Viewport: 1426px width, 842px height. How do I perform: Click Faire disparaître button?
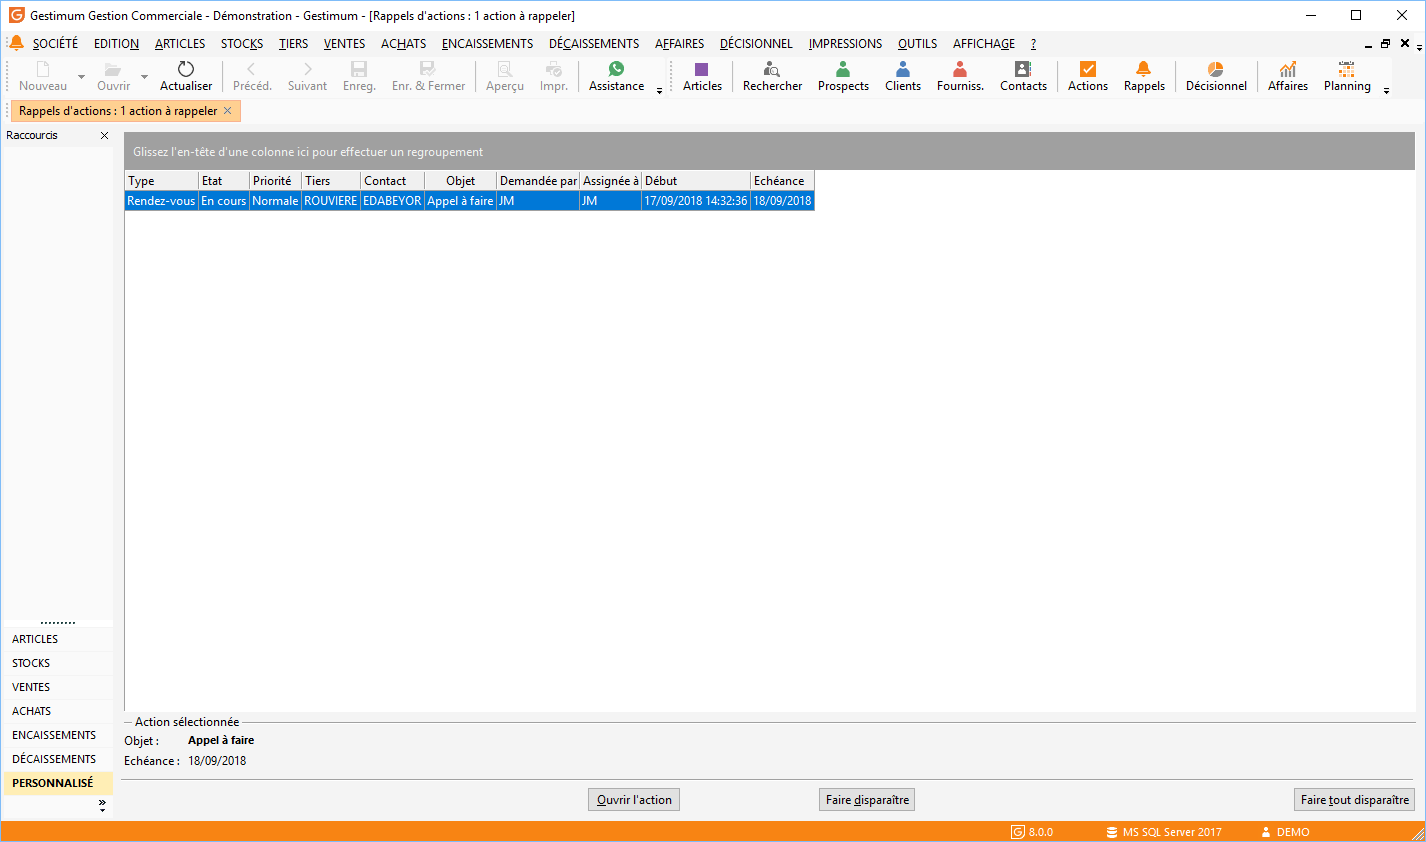point(867,800)
